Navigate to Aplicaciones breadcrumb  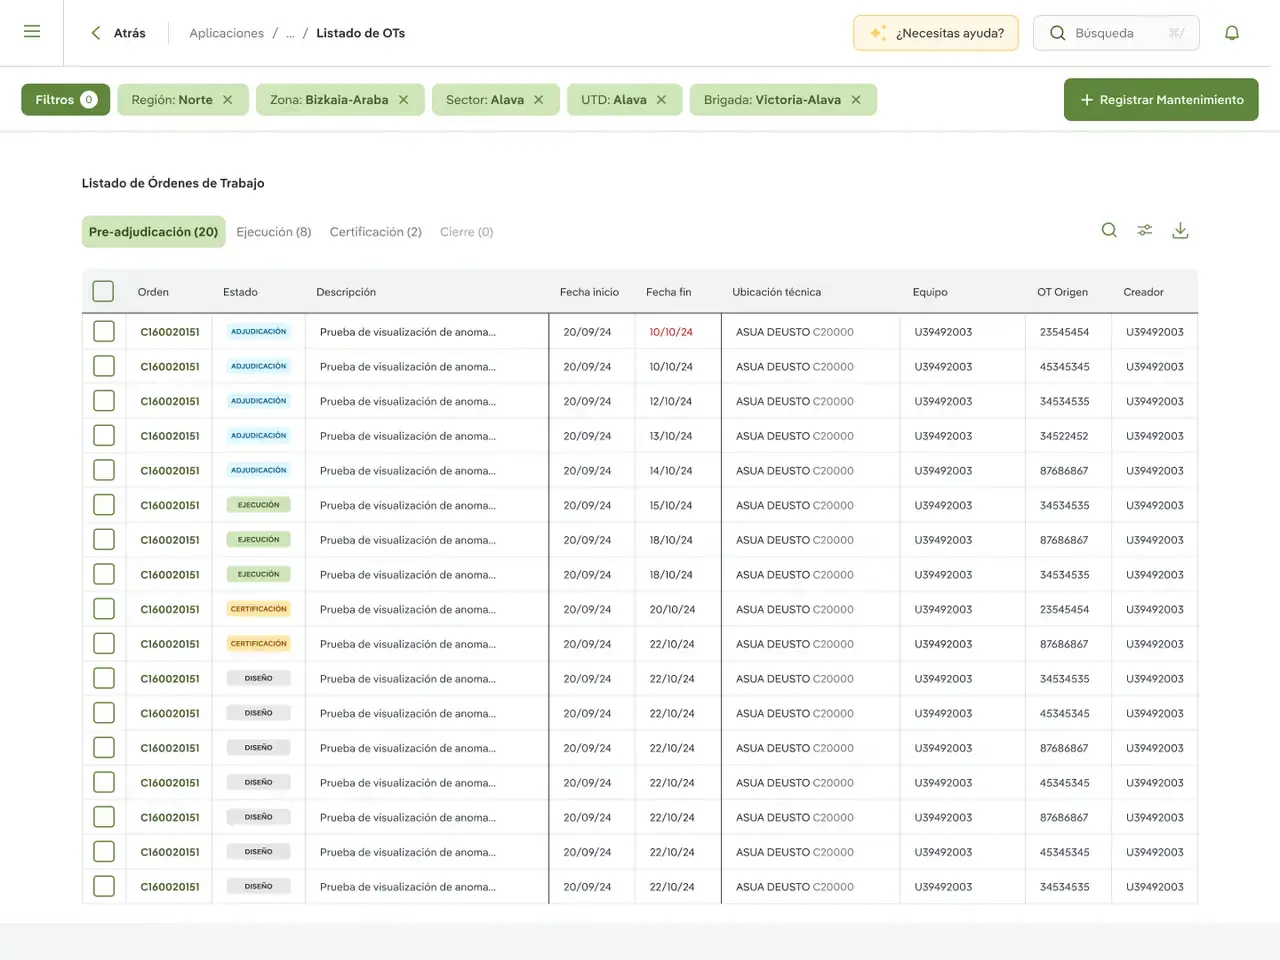(x=227, y=33)
